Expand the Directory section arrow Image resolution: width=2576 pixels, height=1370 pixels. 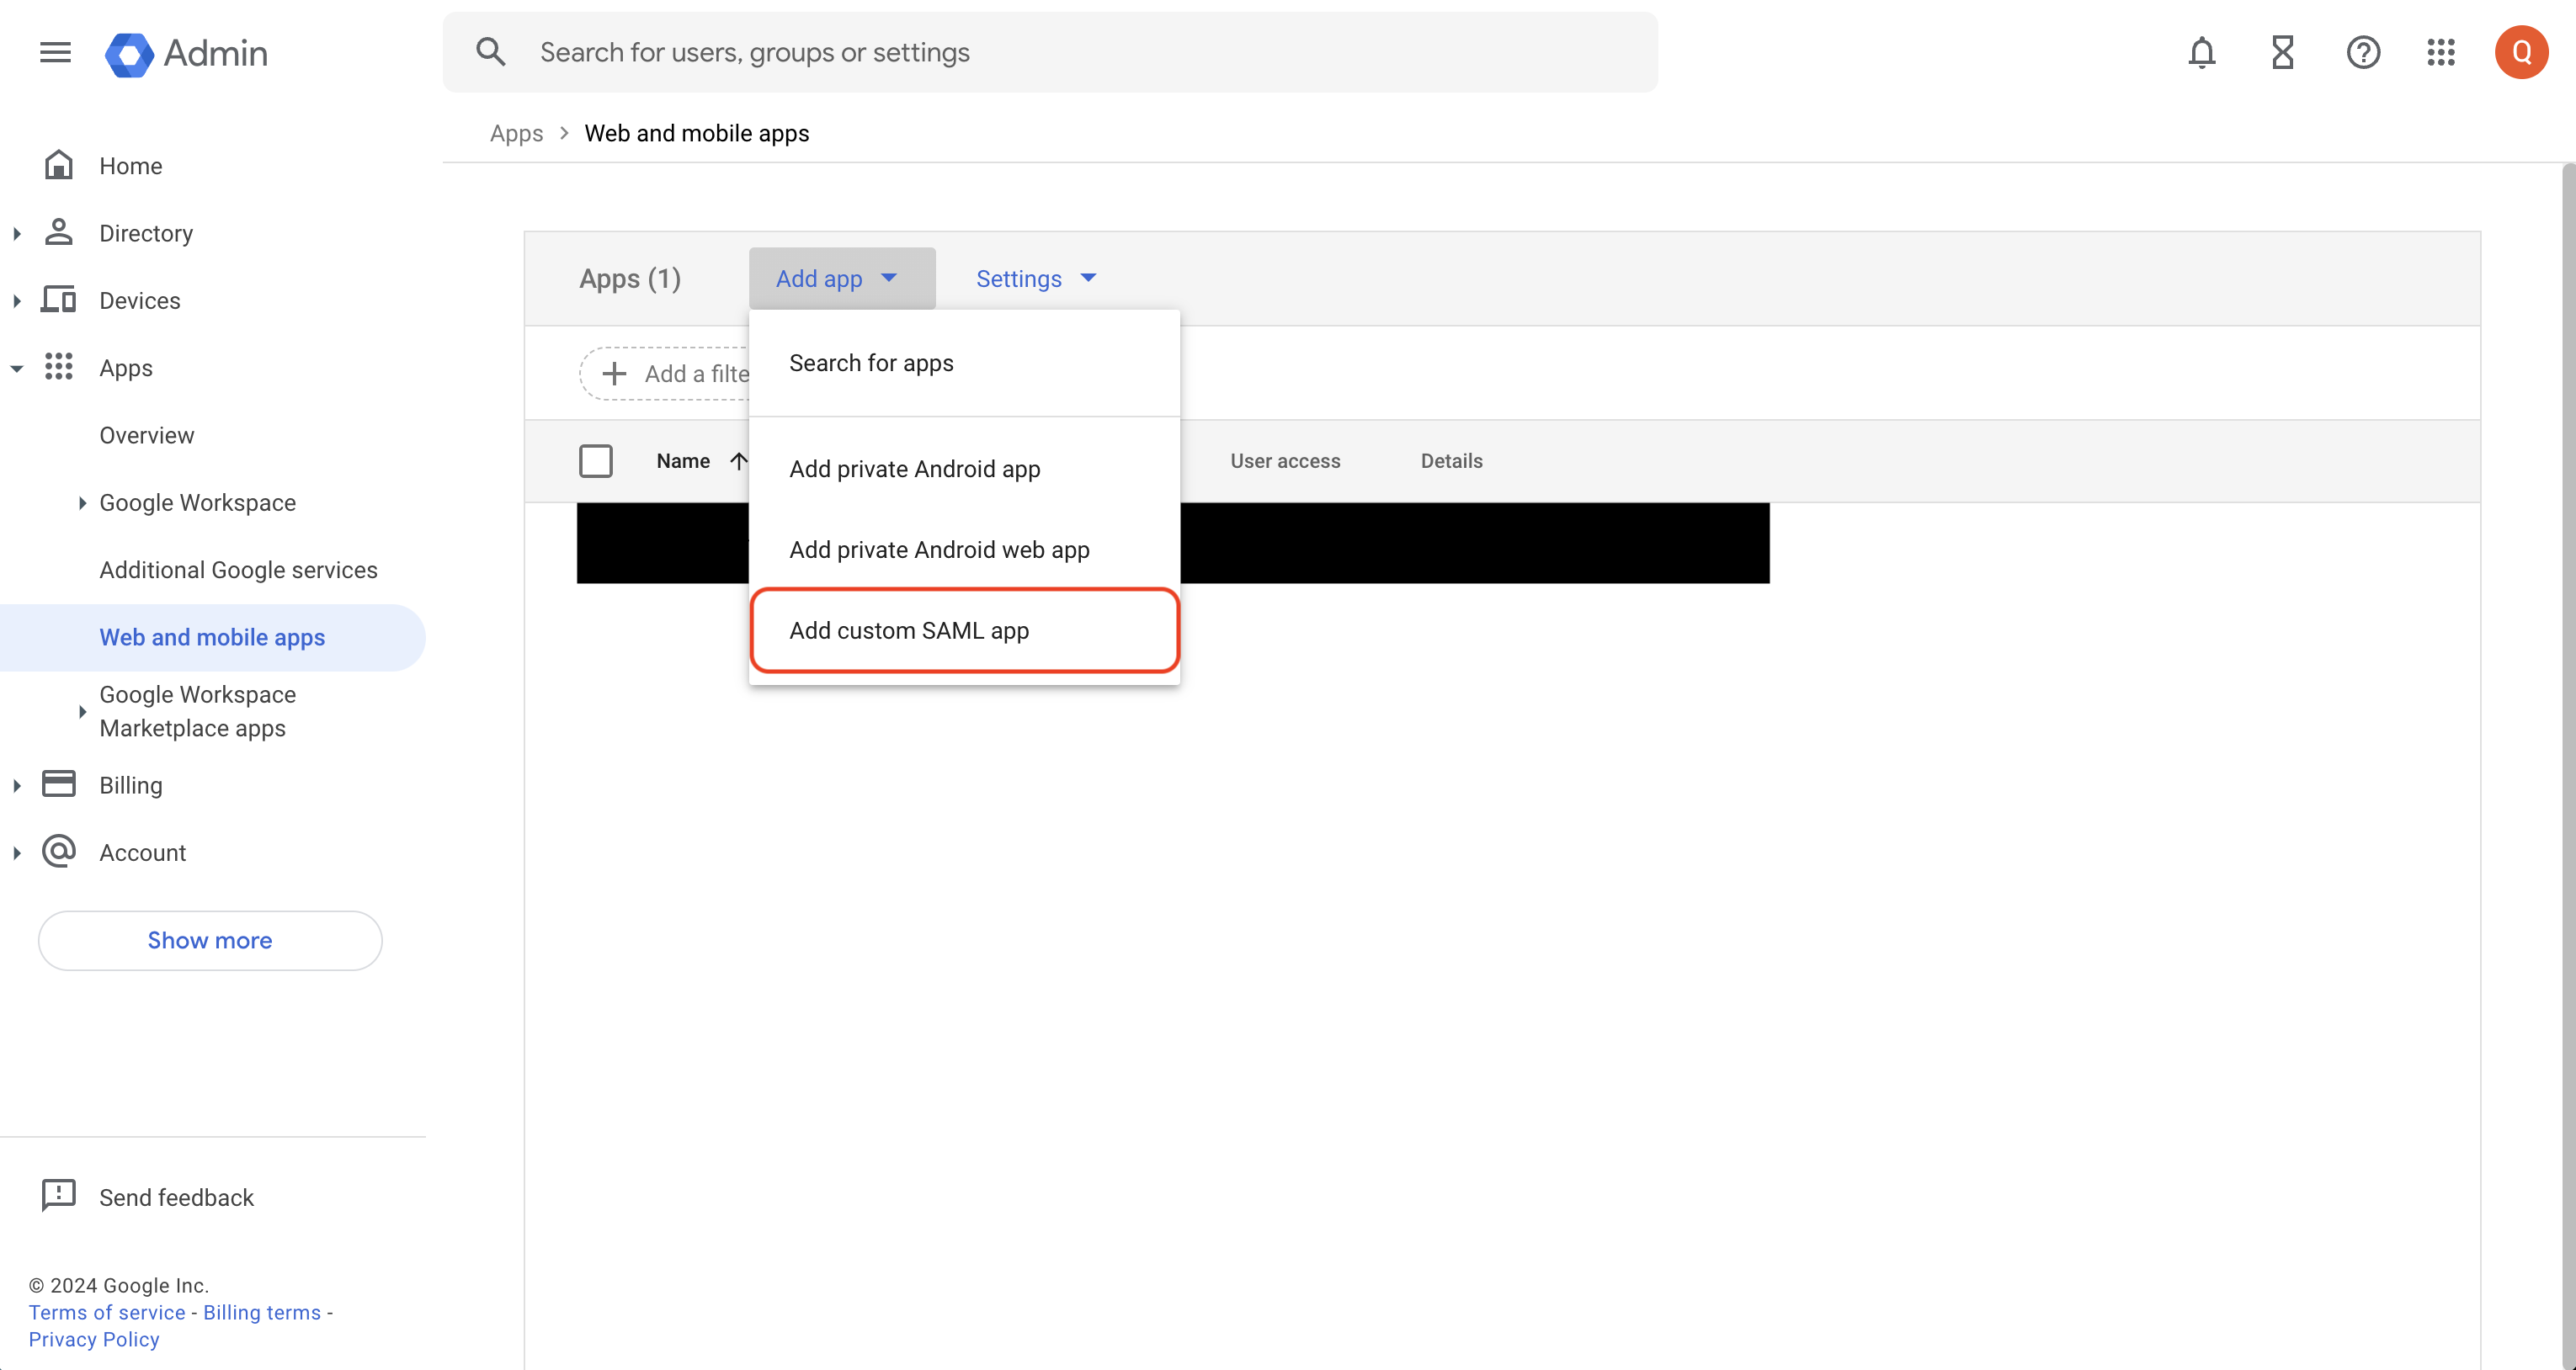[17, 233]
